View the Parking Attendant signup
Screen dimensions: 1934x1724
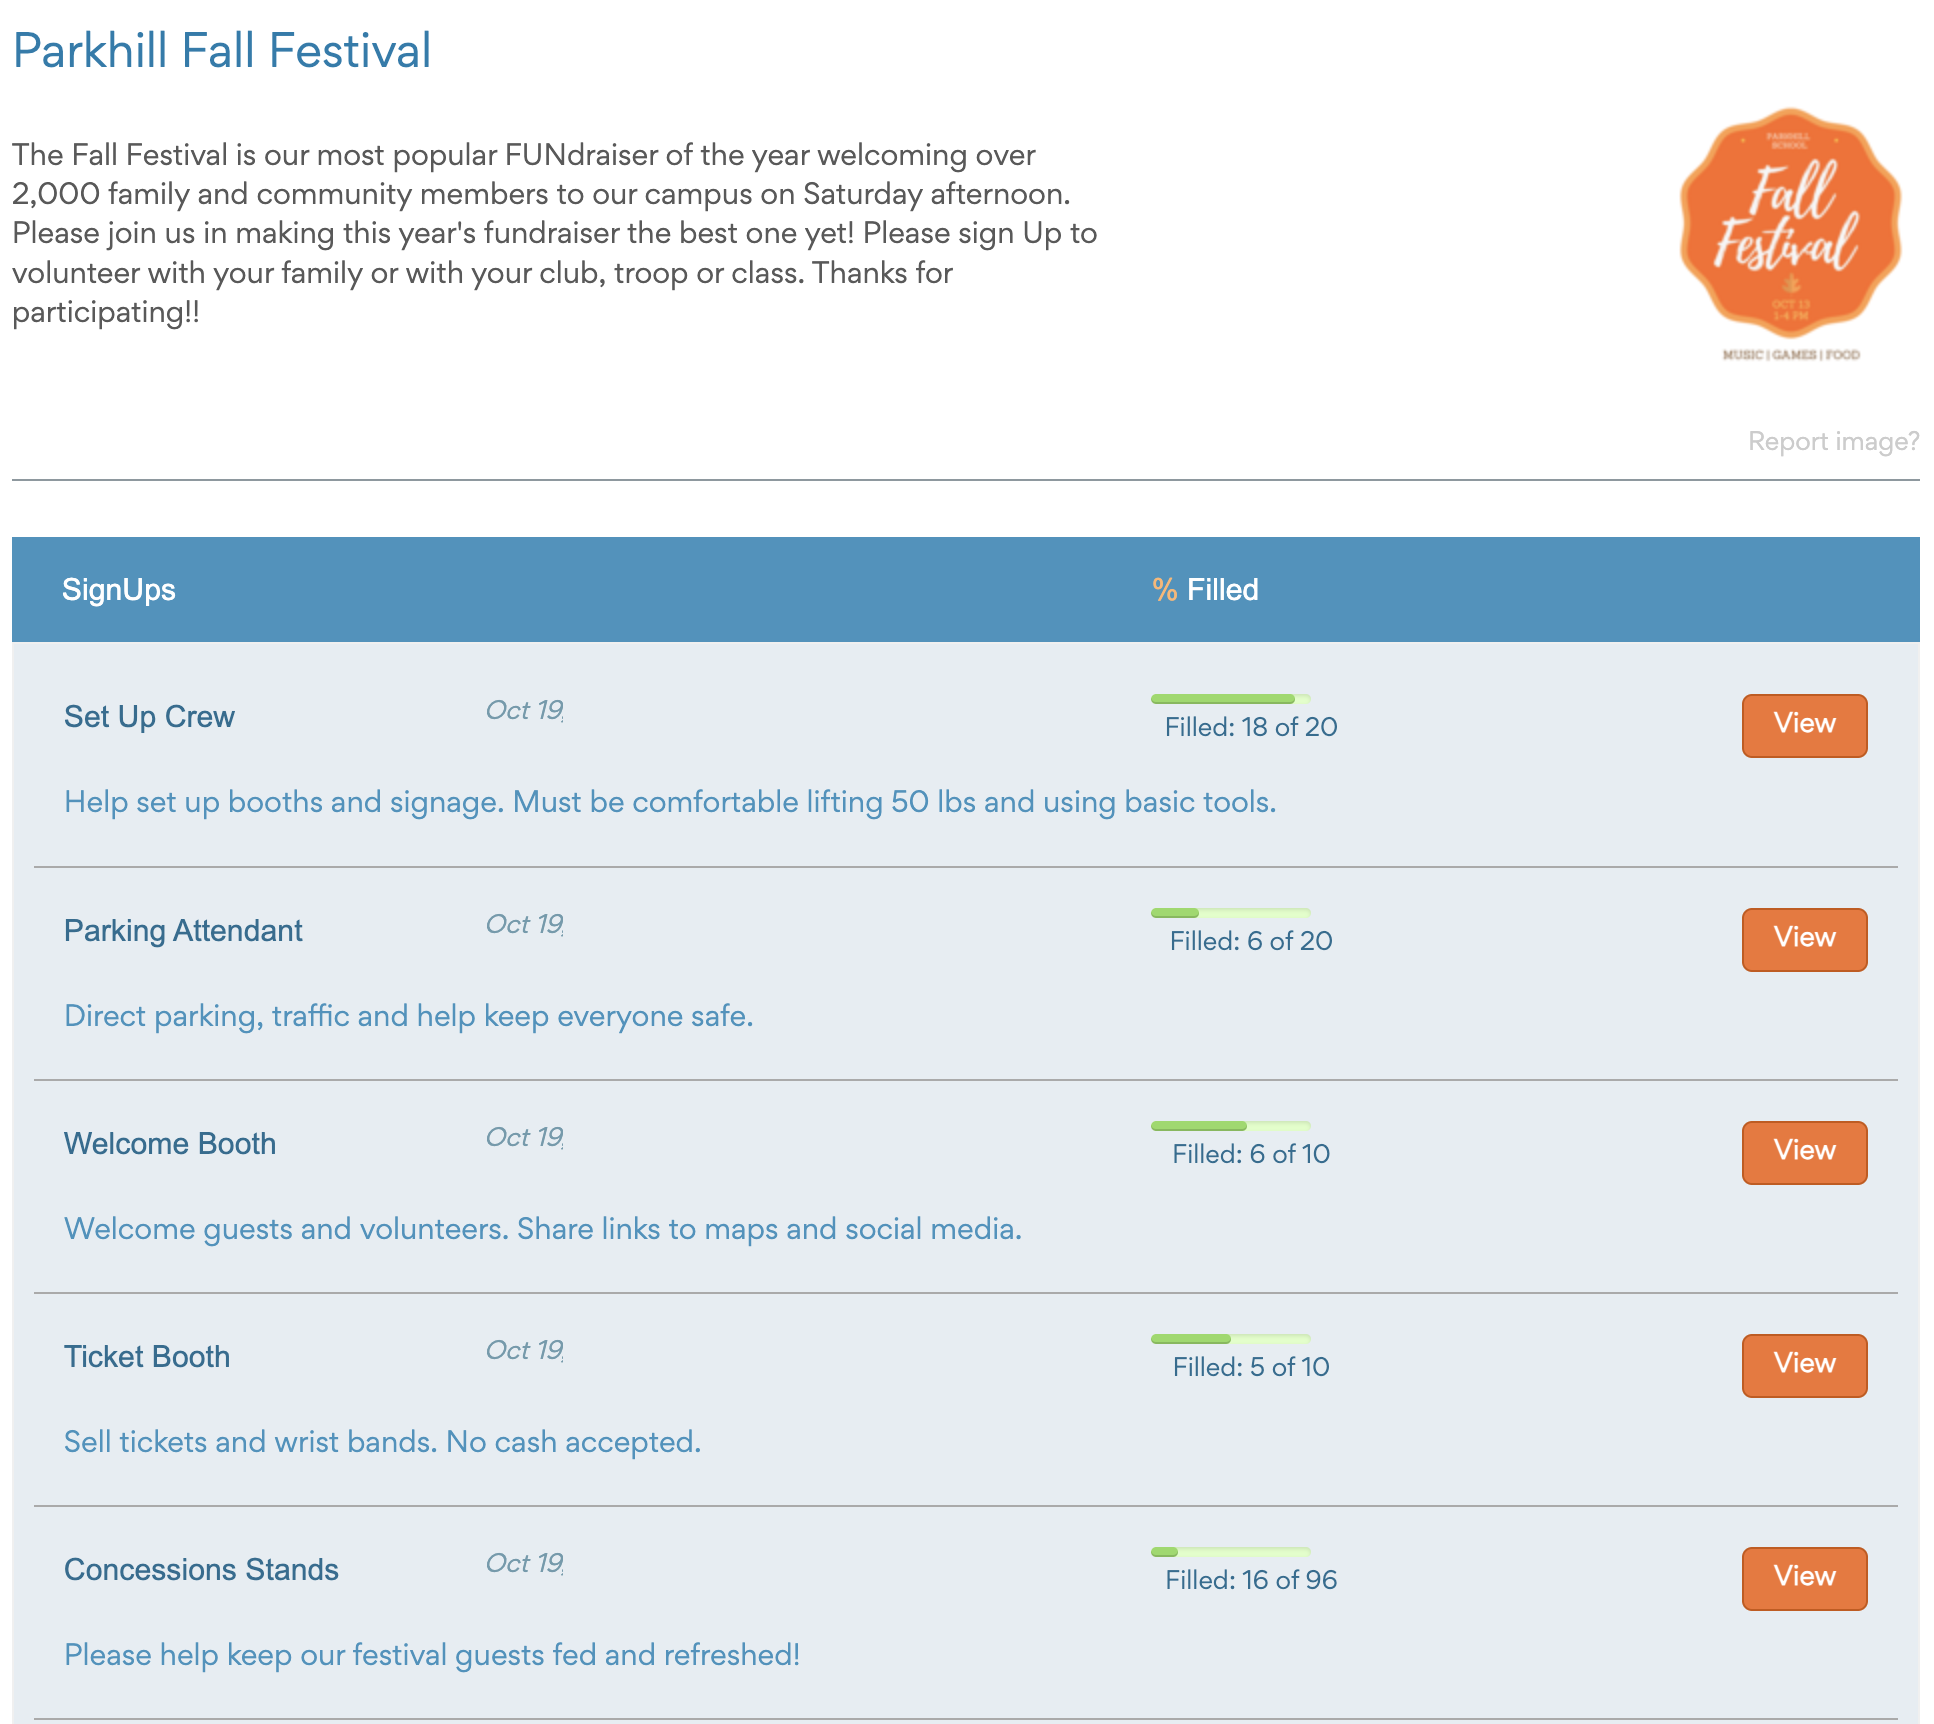(x=1803, y=938)
